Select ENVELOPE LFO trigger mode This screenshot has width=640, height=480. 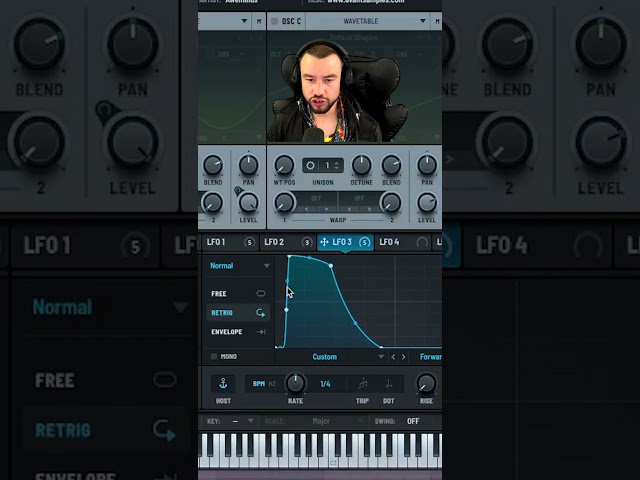(x=238, y=332)
